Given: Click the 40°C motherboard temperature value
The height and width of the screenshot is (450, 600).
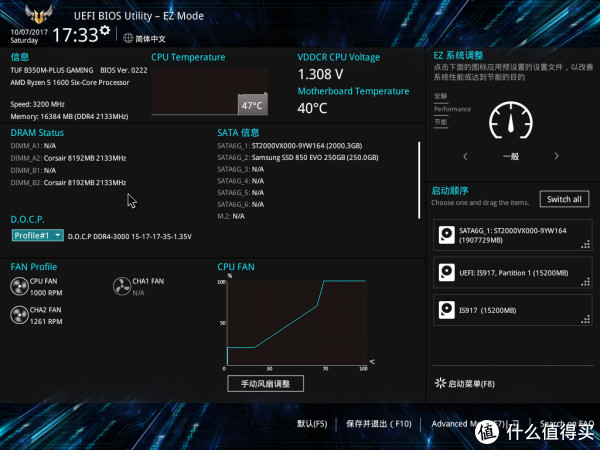Looking at the screenshot, I should [312, 108].
